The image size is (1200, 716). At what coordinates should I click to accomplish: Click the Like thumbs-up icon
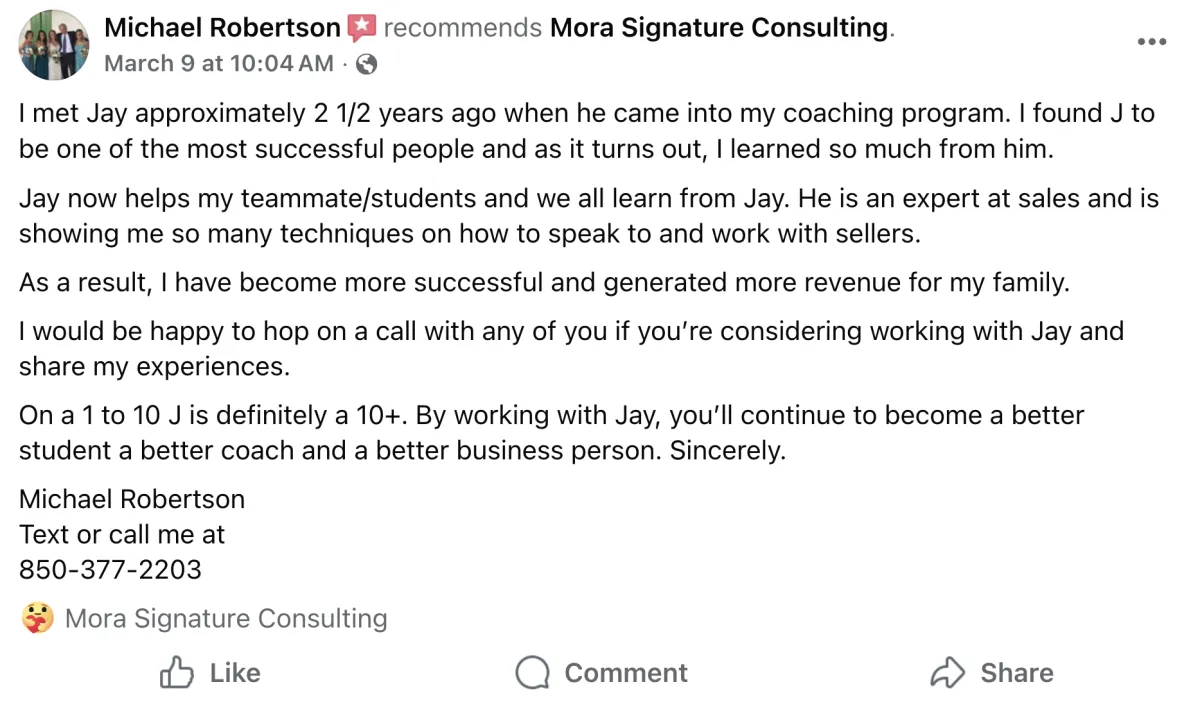[x=177, y=673]
